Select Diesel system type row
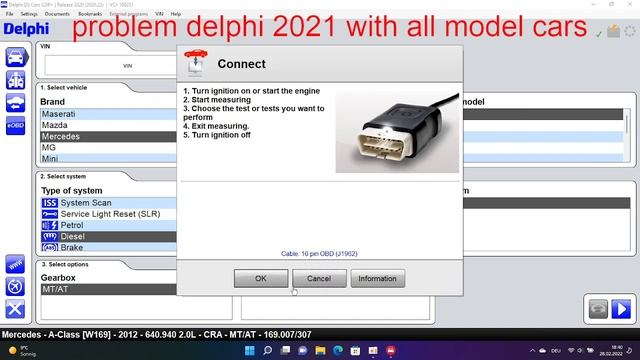This screenshot has width=640, height=360. tap(109, 236)
